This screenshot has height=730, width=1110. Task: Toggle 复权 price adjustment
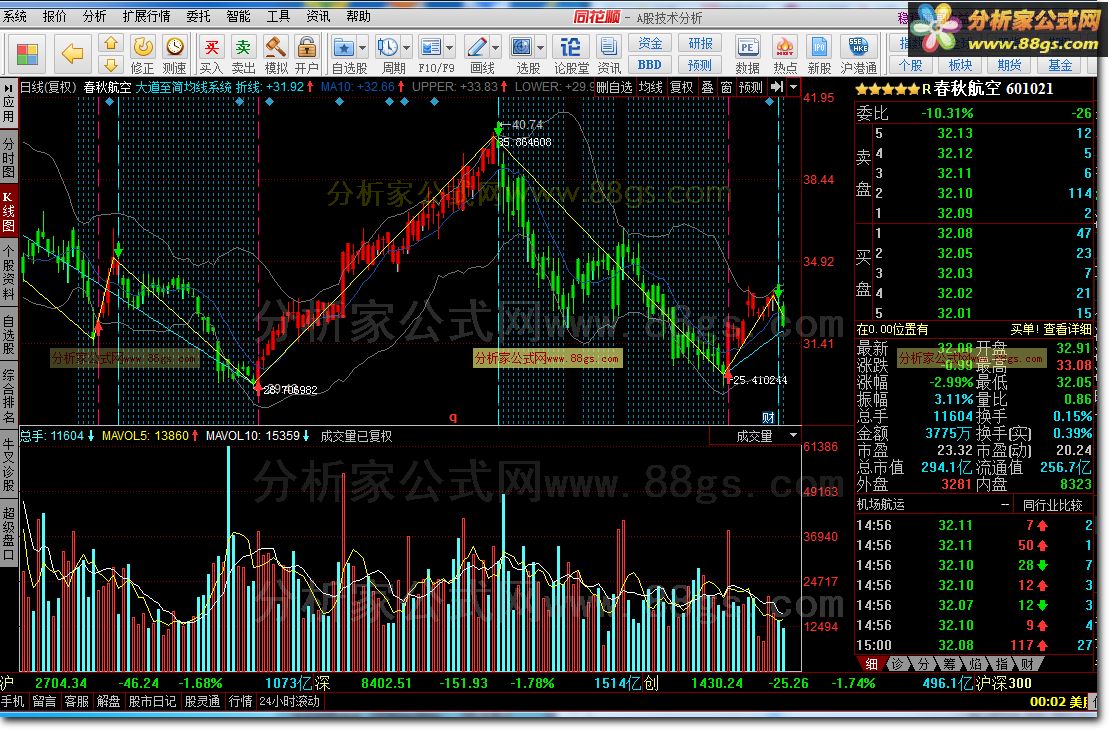(682, 87)
